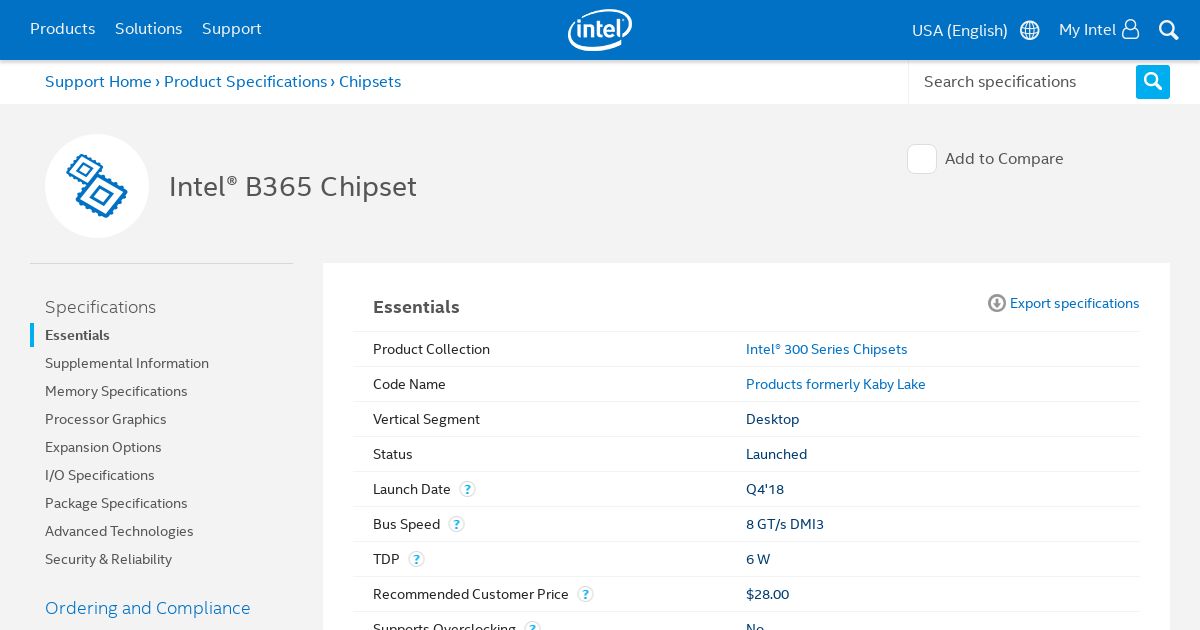Image resolution: width=1200 pixels, height=630 pixels.
Task: Click the 8 GT/s DMI3 value
Action: (x=785, y=524)
